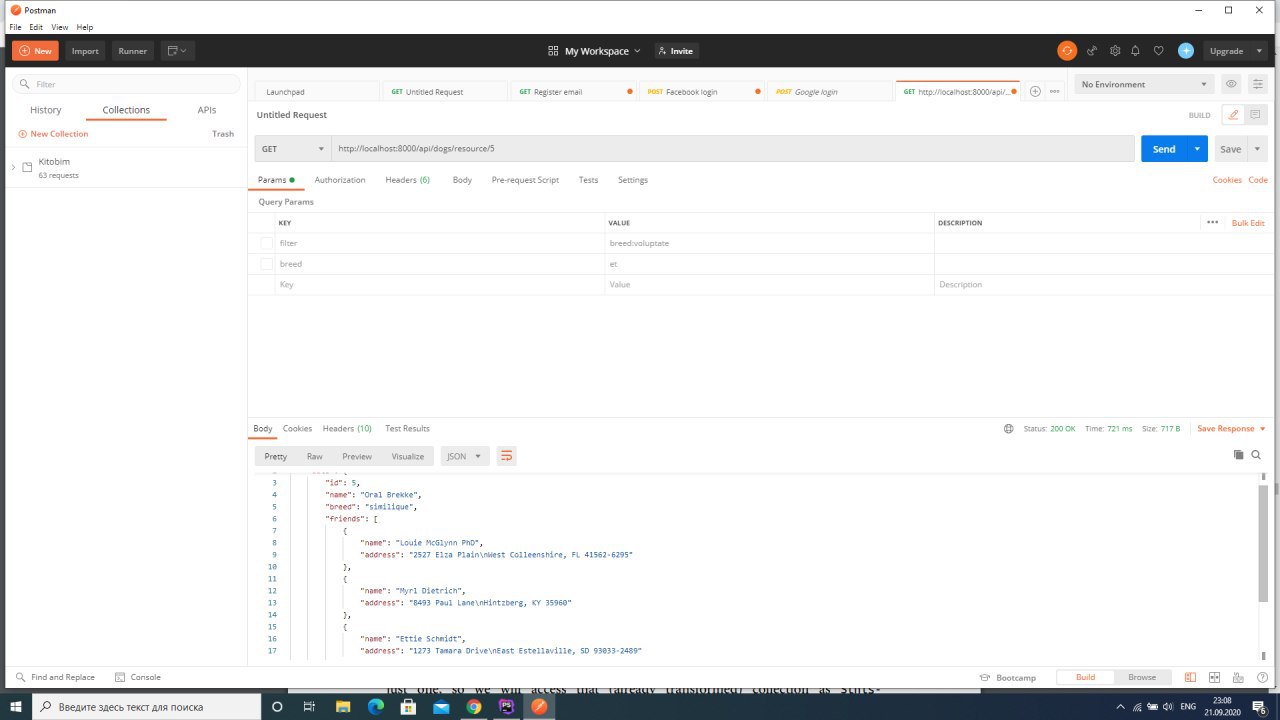Click the globe network icon
This screenshot has height=720, width=1280.
click(1008, 429)
